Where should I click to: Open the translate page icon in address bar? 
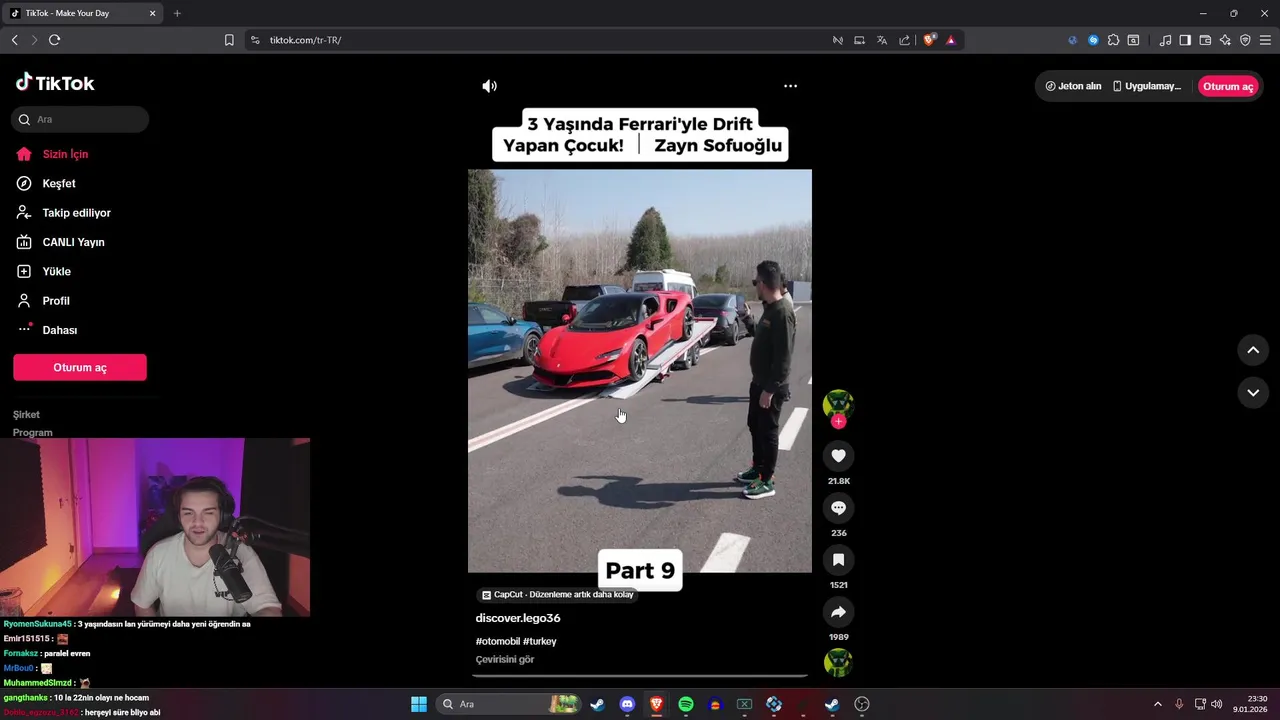(x=882, y=40)
